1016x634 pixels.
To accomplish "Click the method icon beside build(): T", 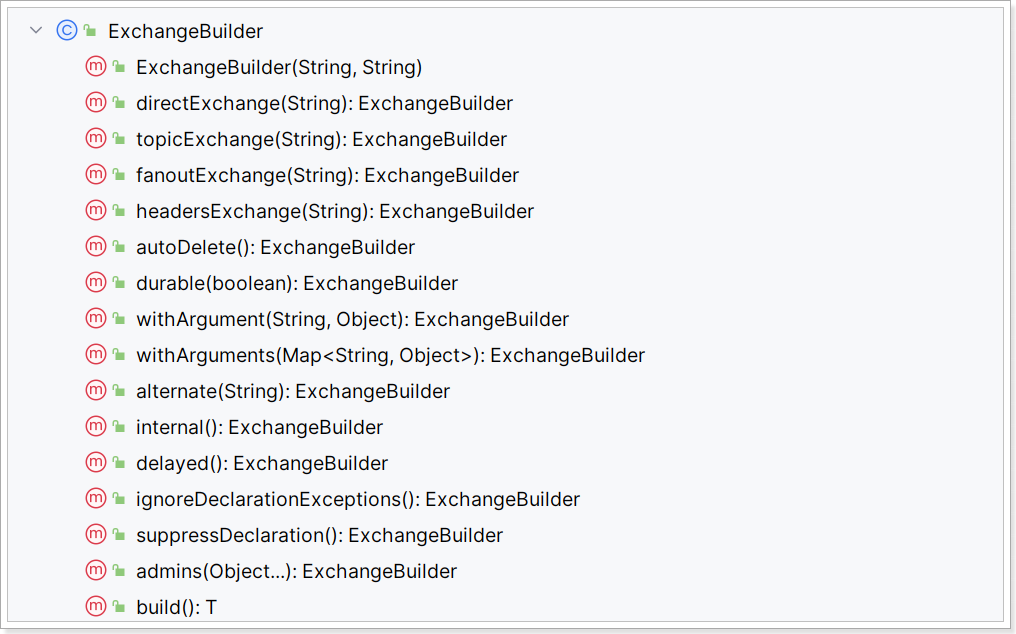I will pos(96,607).
